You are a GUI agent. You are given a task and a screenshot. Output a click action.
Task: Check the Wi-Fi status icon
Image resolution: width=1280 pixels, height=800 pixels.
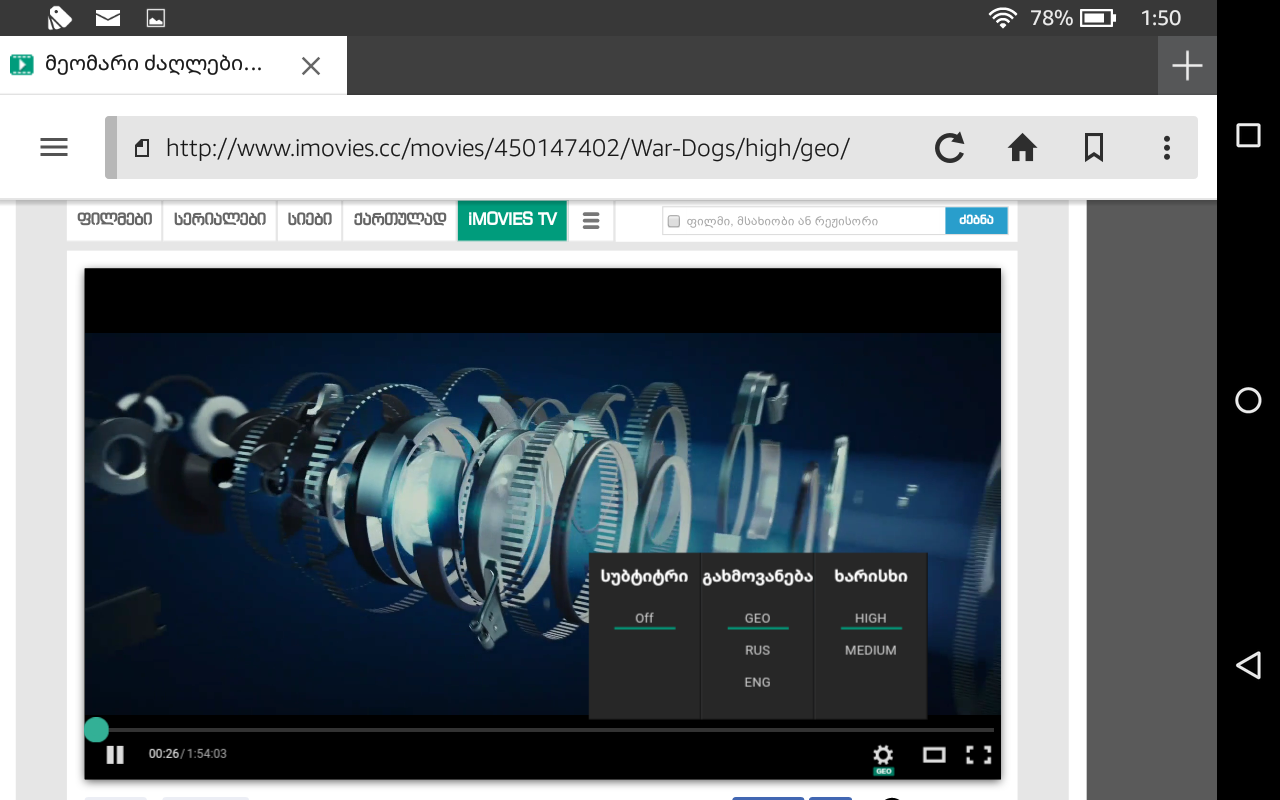coord(1002,18)
